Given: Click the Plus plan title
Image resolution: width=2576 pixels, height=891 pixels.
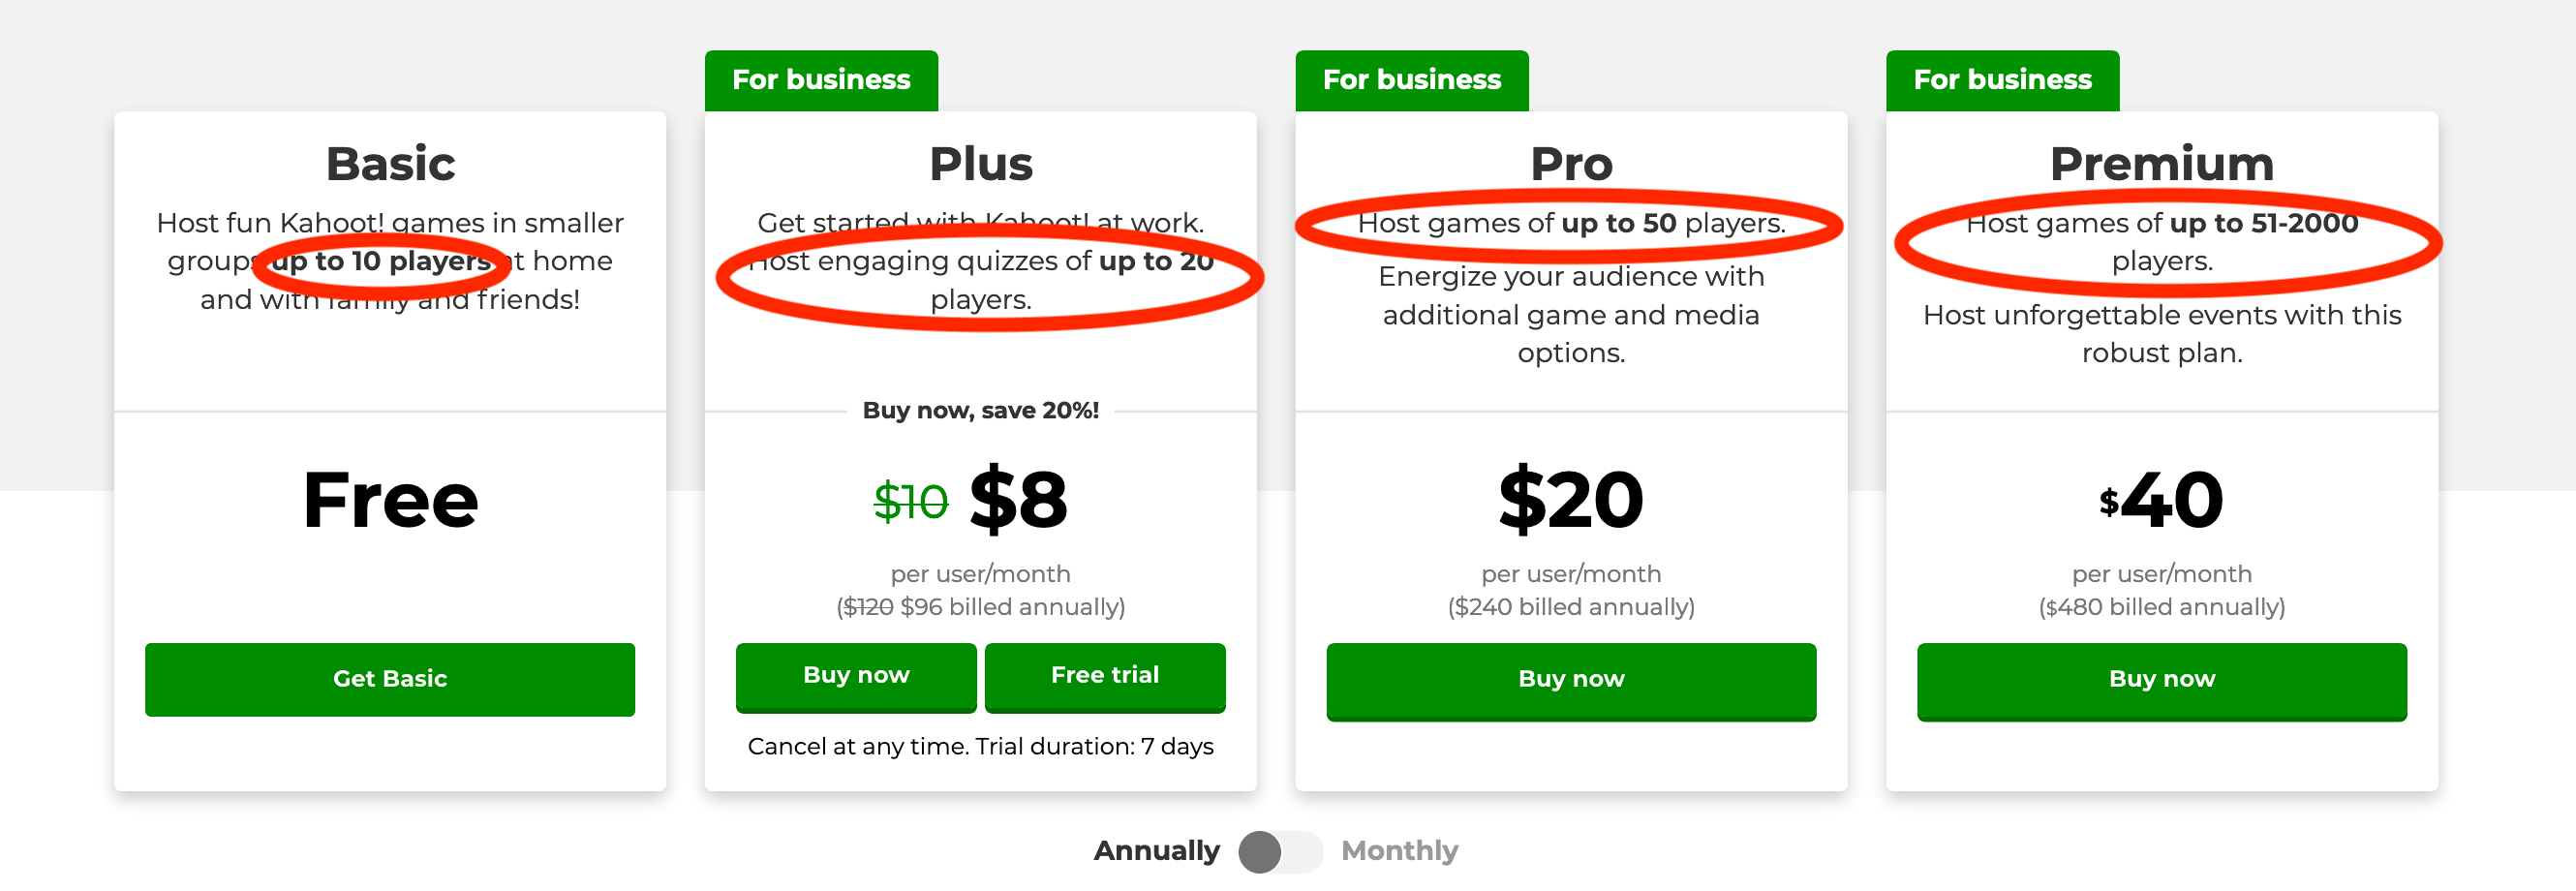Looking at the screenshot, I should (x=980, y=164).
